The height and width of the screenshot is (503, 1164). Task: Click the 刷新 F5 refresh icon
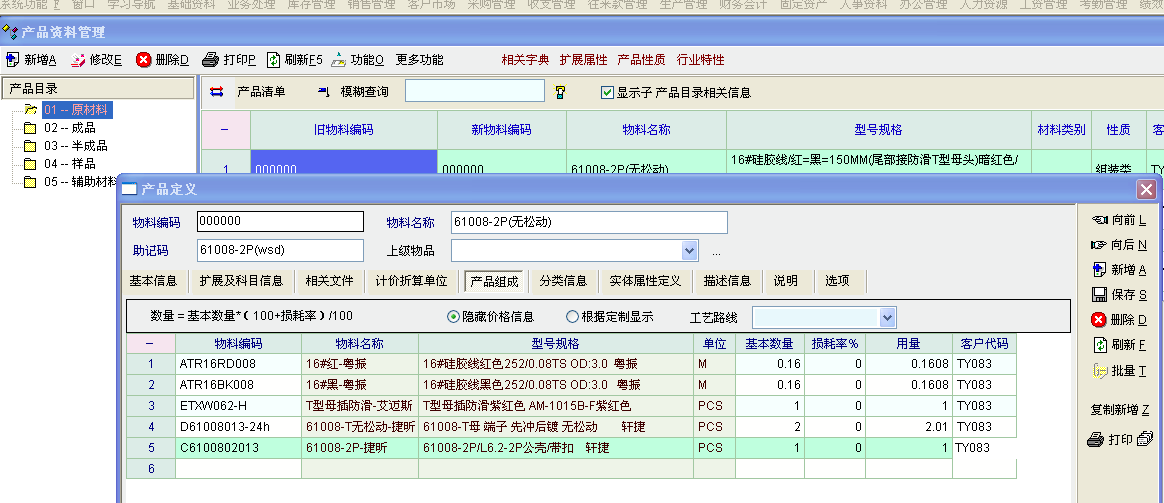pyautogui.click(x=273, y=60)
